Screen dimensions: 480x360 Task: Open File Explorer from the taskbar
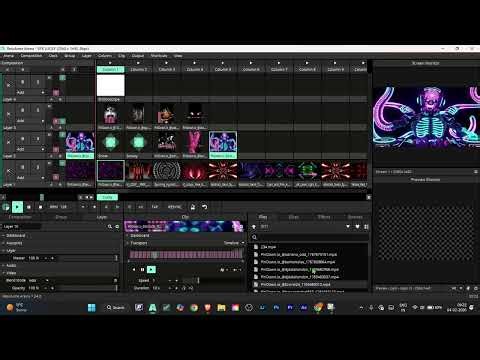coord(221,307)
